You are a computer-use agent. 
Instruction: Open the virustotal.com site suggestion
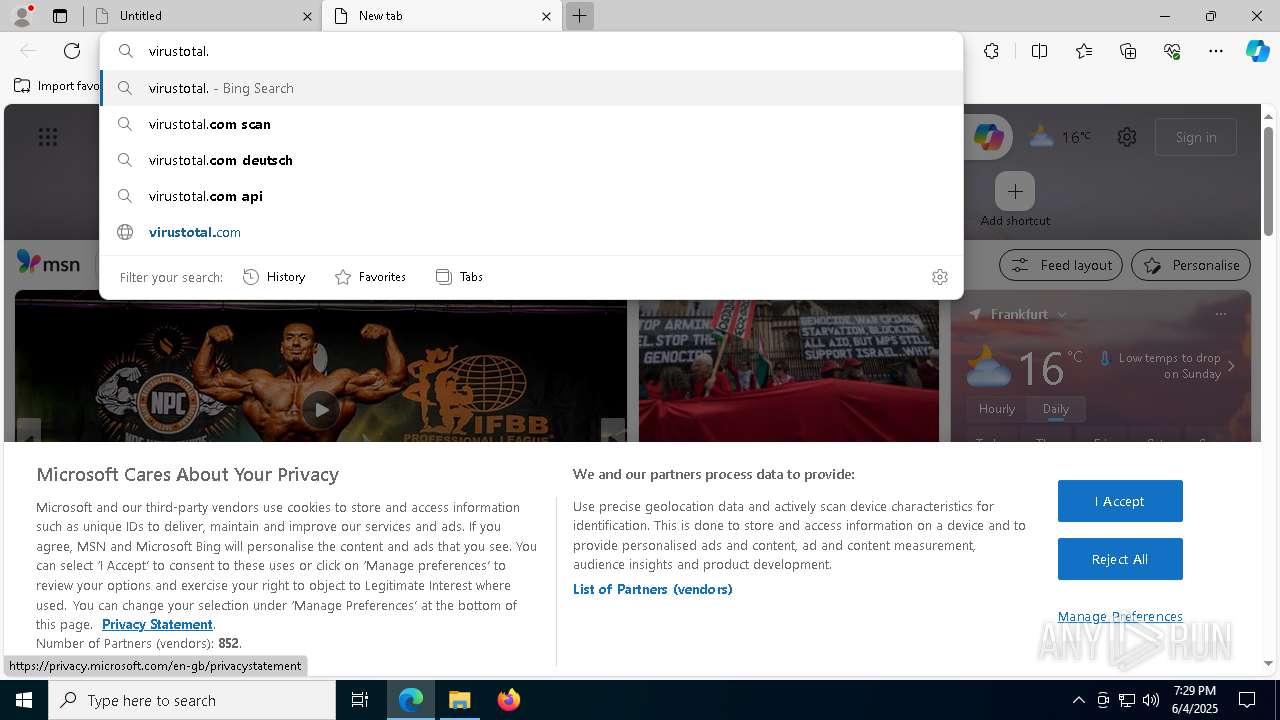(531, 232)
